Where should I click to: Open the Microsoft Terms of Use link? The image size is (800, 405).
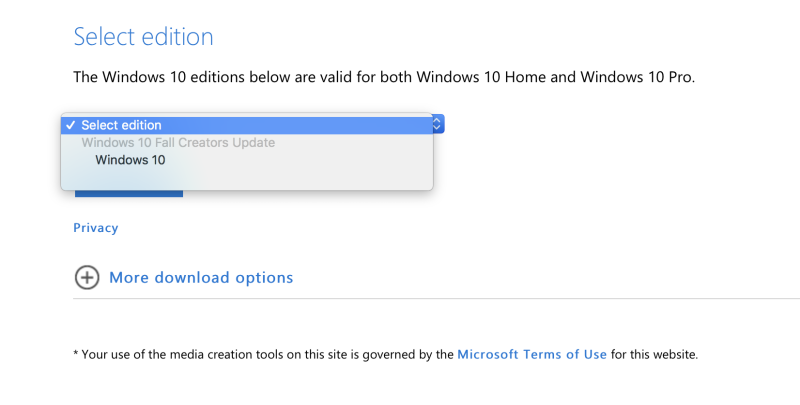(x=532, y=354)
